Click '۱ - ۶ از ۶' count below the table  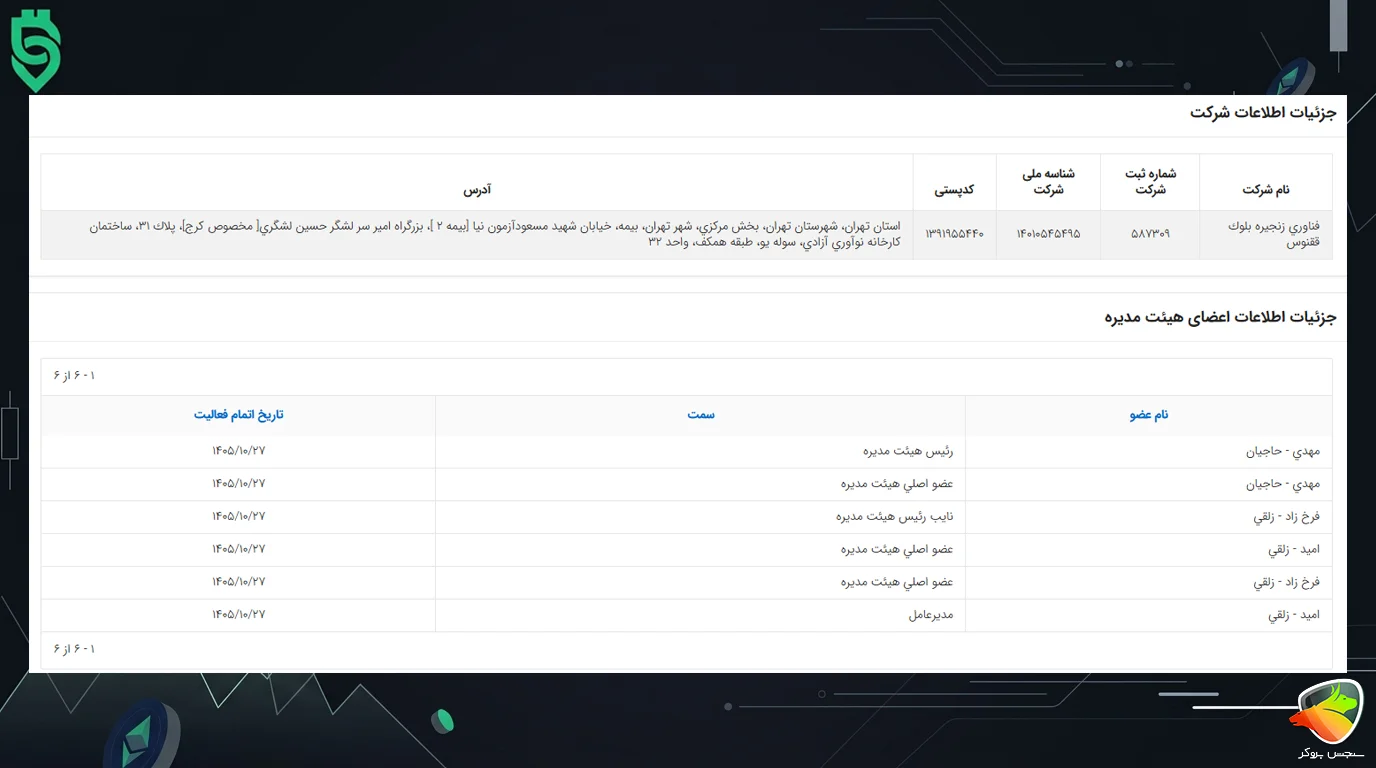pos(75,650)
